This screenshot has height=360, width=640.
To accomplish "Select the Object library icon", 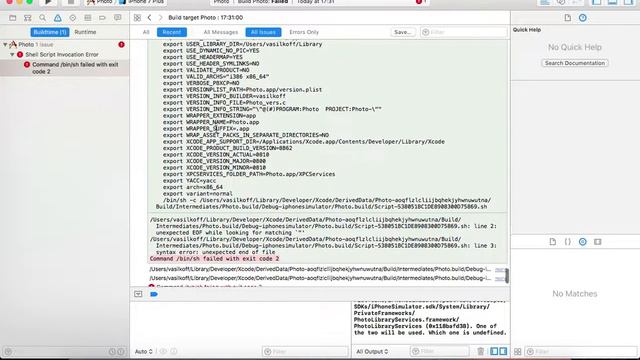I will (582, 242).
